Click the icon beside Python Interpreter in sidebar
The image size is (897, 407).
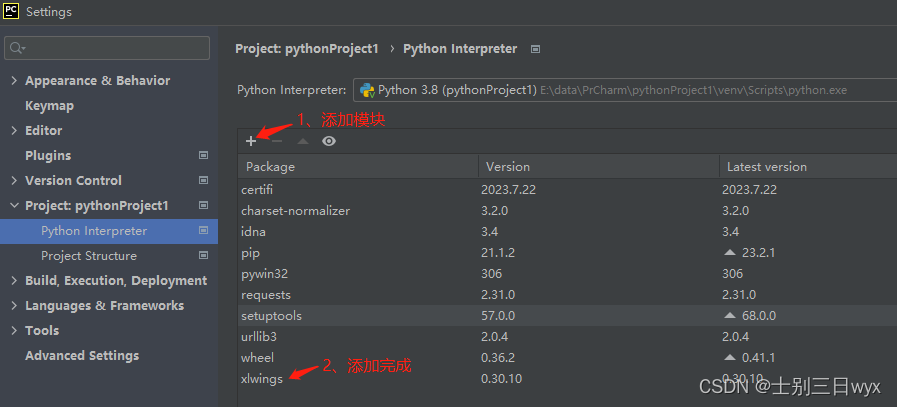(203, 231)
